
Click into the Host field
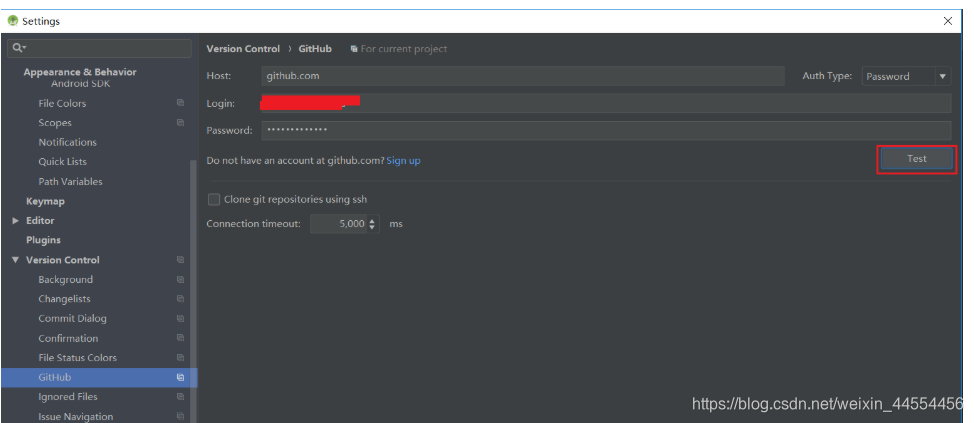coord(523,76)
